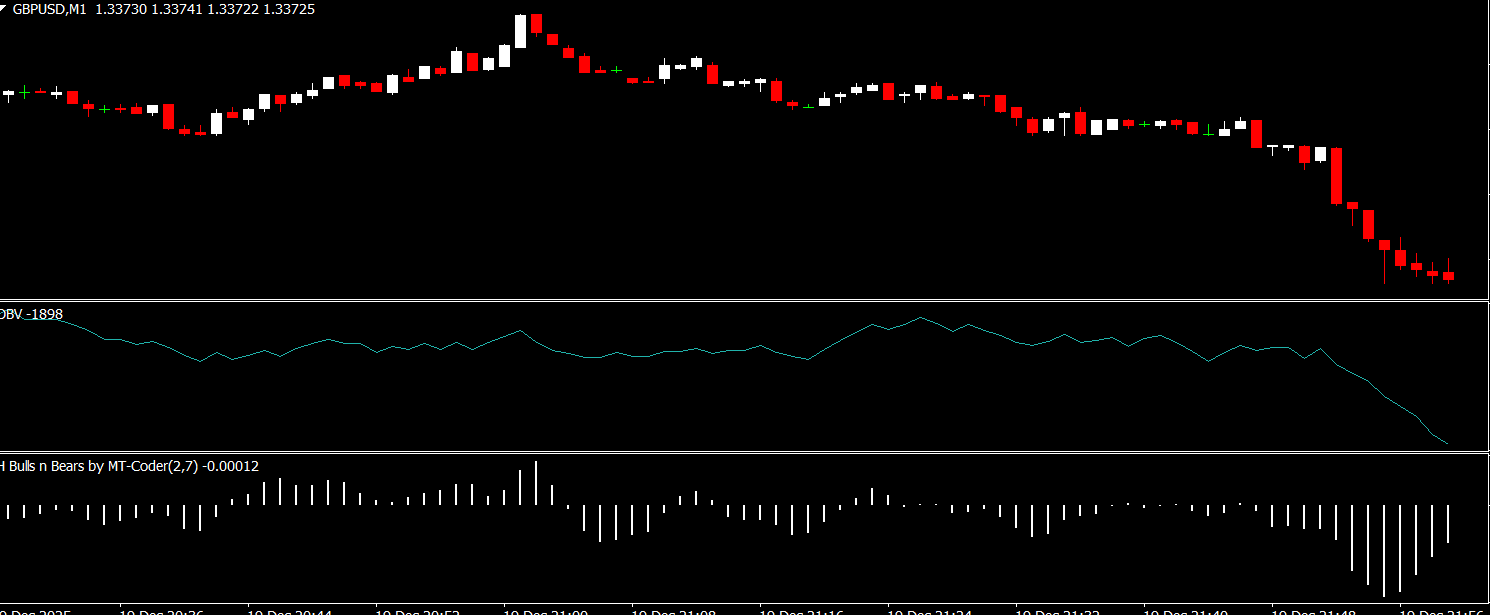Select the last red candle on far right
The height and width of the screenshot is (615, 1490).
tap(1448, 275)
